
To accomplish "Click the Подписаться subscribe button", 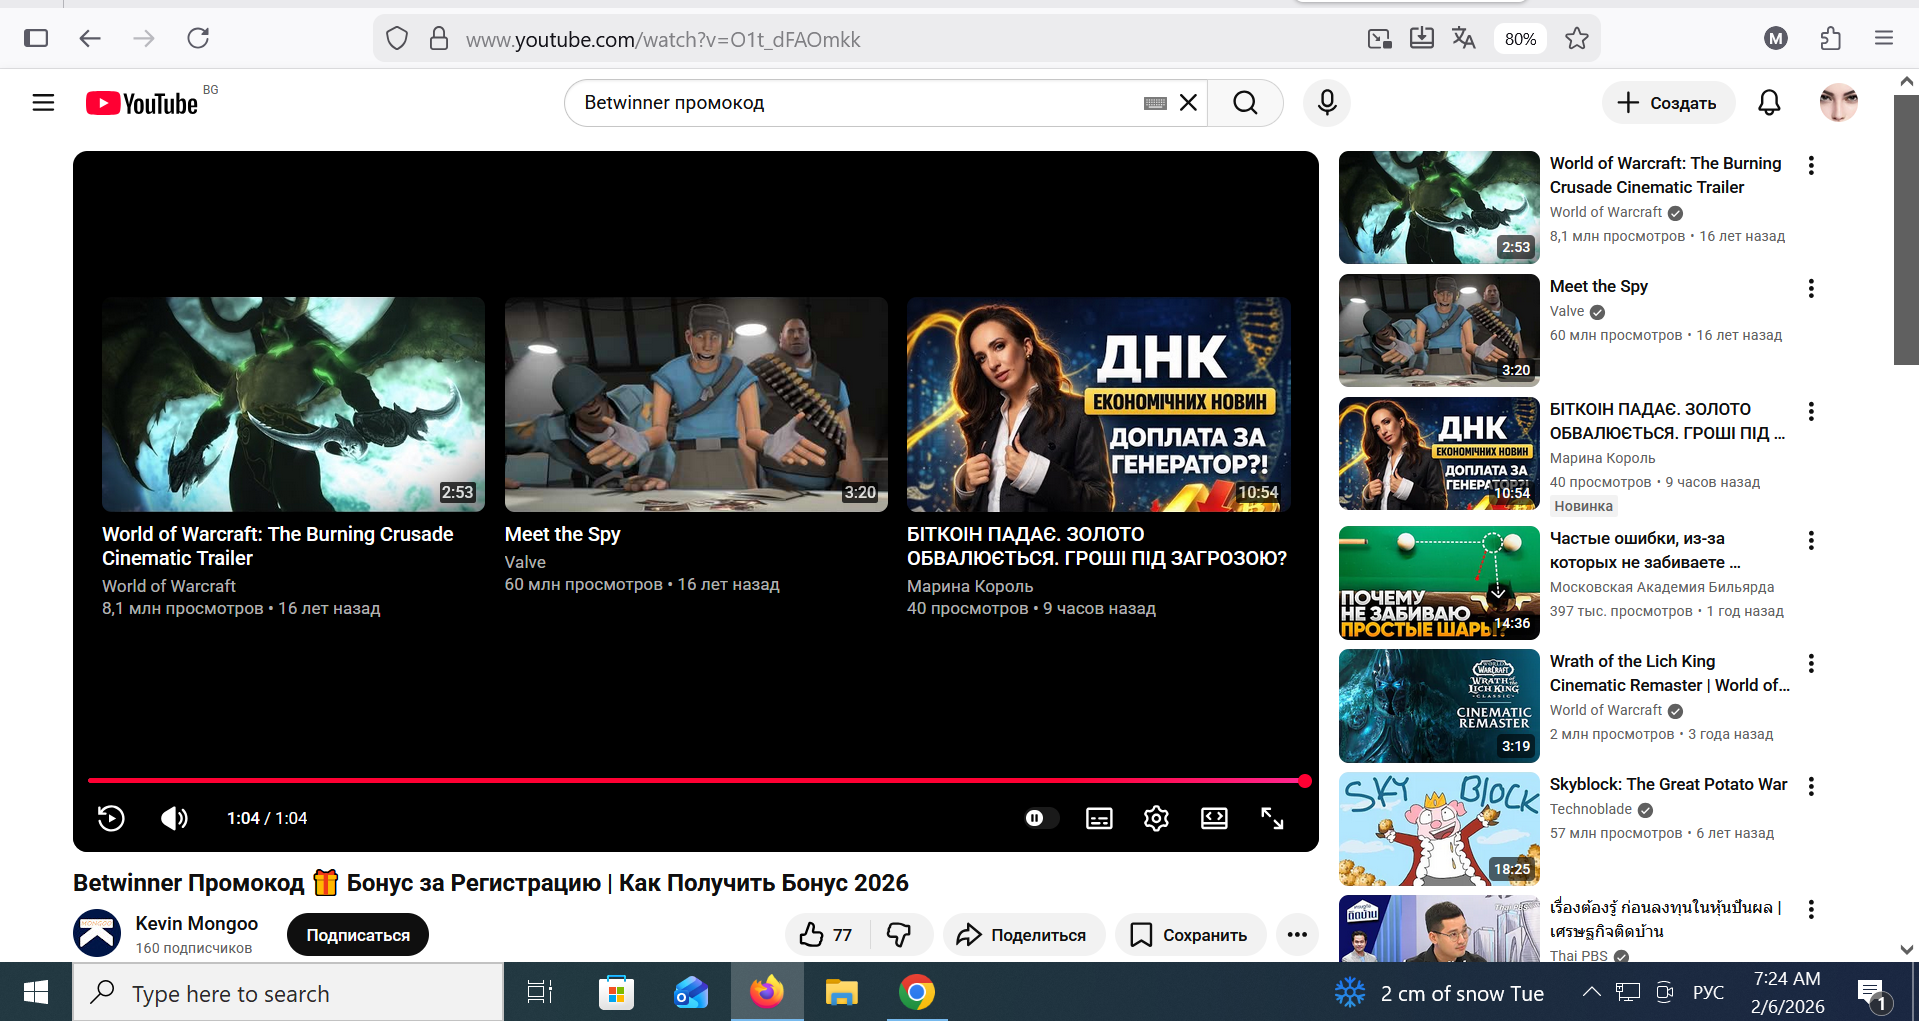I will pos(358,935).
